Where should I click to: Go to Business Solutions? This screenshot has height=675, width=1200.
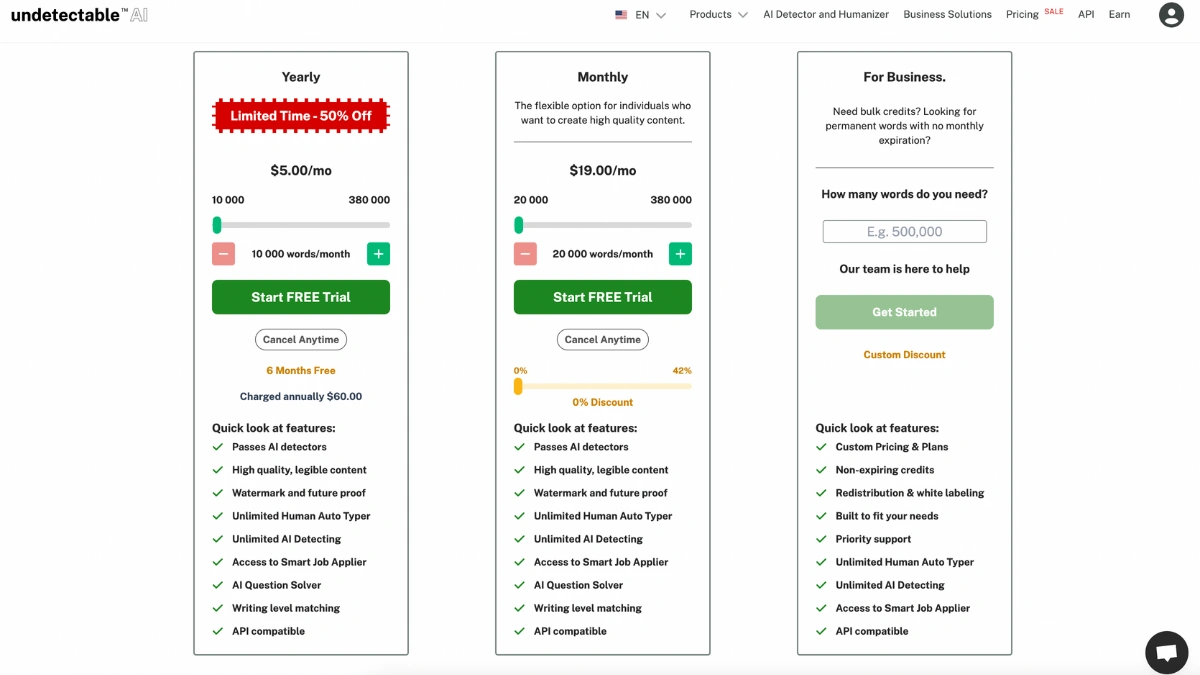coord(947,15)
